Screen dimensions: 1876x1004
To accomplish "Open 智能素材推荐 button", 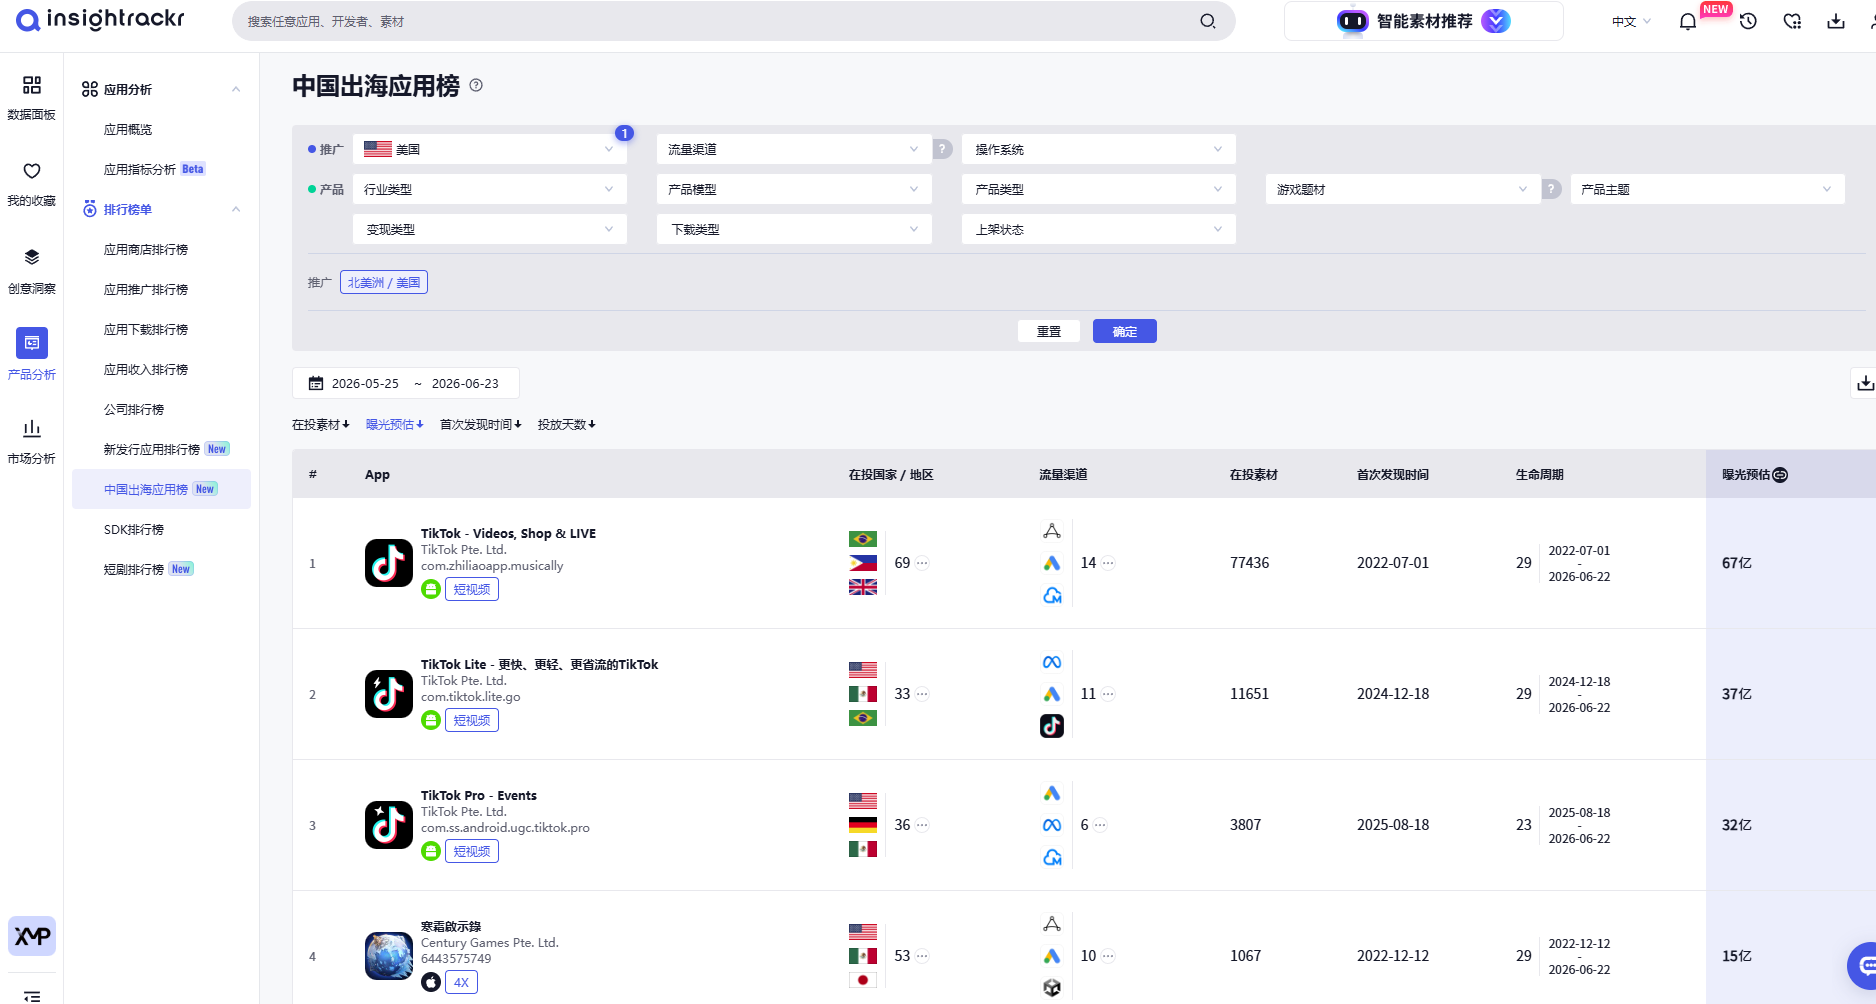I will (1424, 21).
